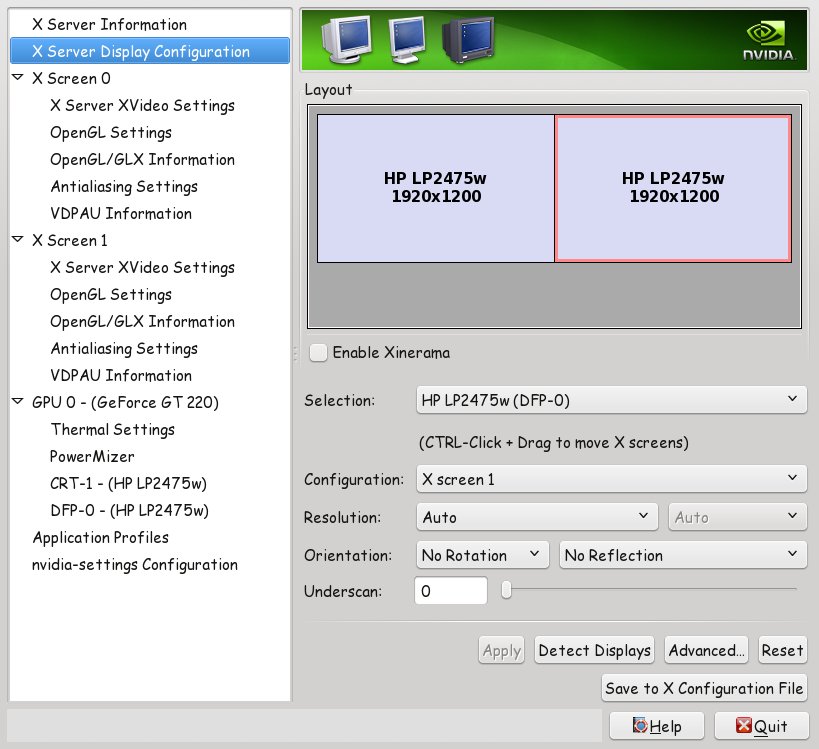
Task: Click the Help button lifebuoy icon
Action: tap(640, 725)
